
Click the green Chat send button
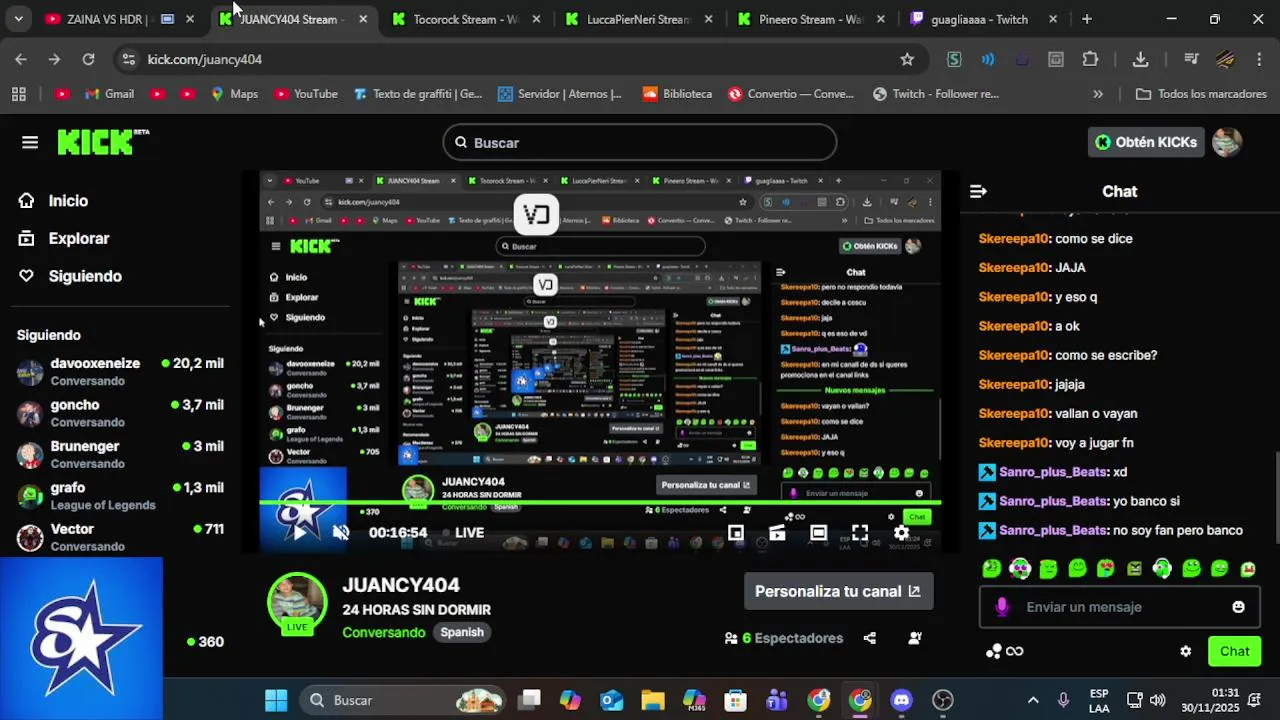[1234, 651]
